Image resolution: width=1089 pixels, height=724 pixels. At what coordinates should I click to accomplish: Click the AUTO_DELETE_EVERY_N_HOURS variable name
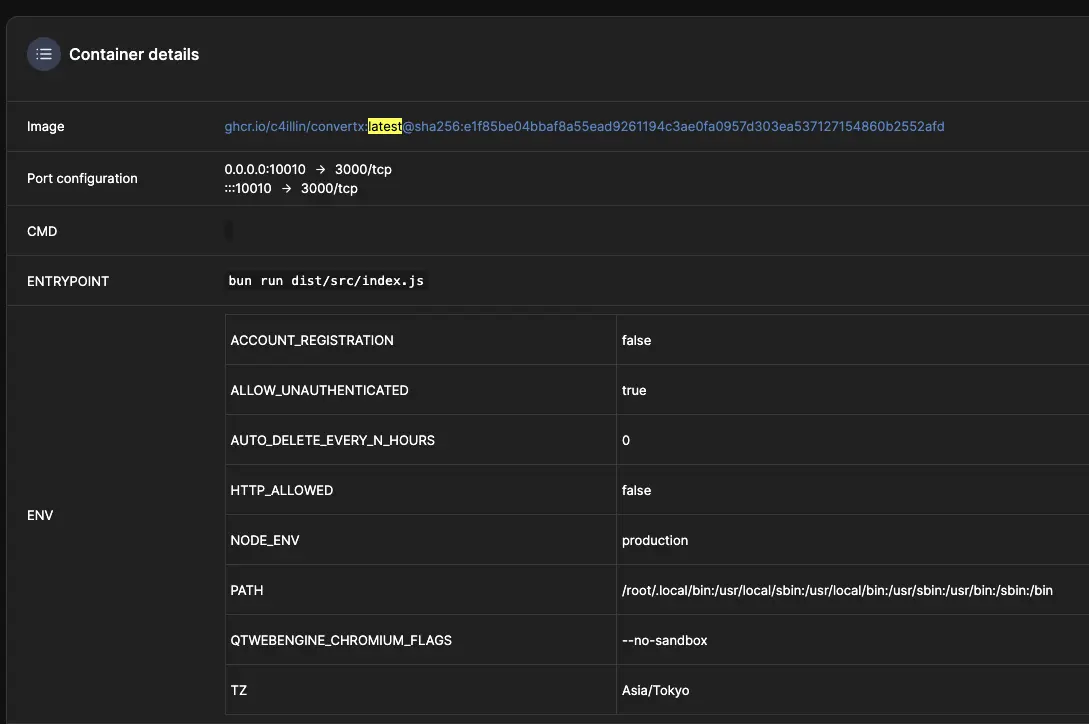coord(333,441)
